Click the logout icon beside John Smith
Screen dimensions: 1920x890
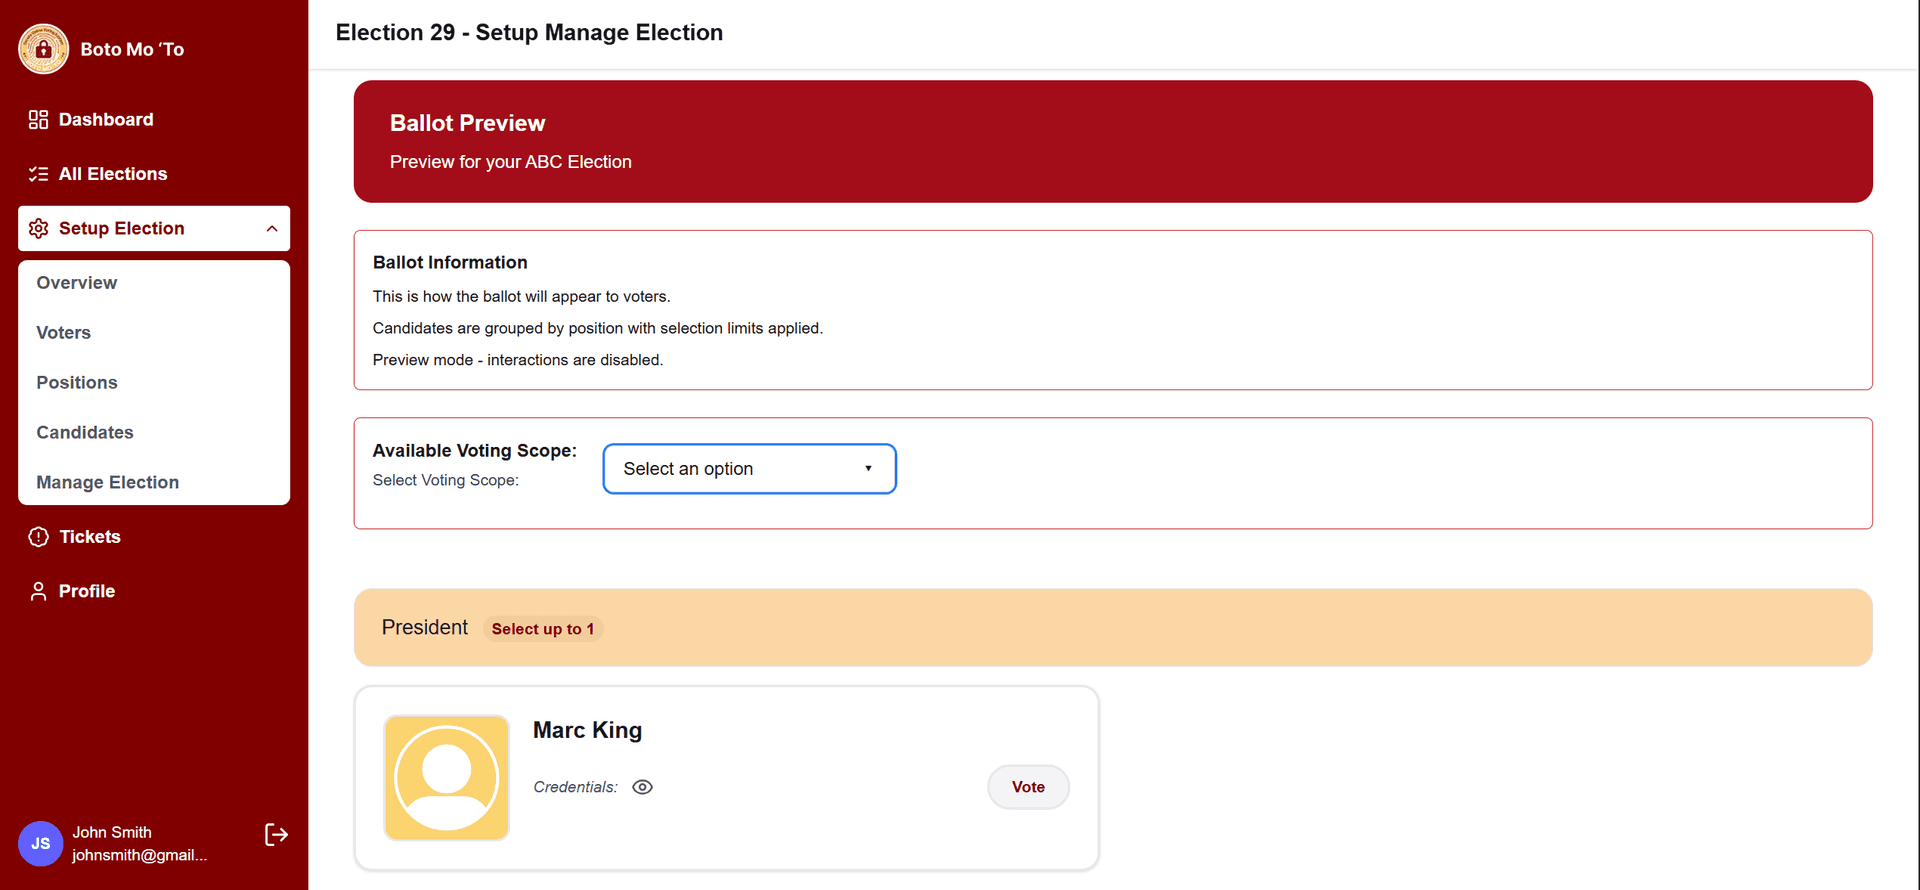pyautogui.click(x=276, y=835)
